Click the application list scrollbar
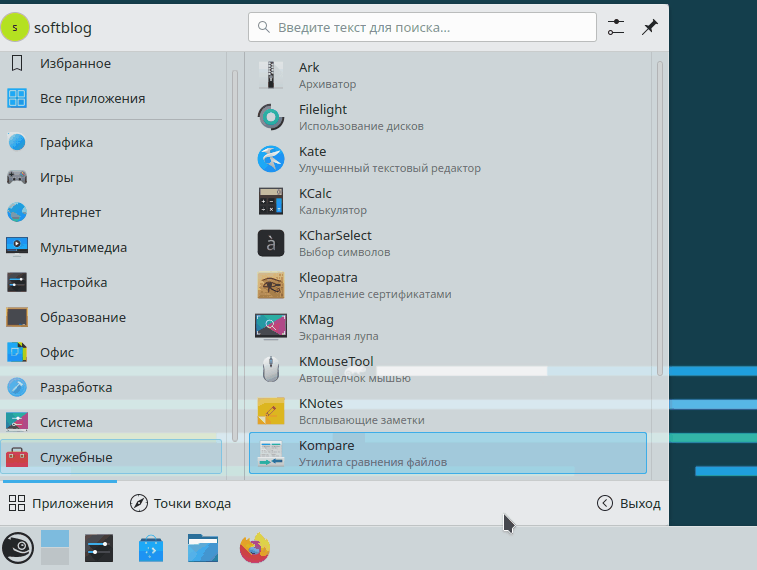 coord(659,218)
